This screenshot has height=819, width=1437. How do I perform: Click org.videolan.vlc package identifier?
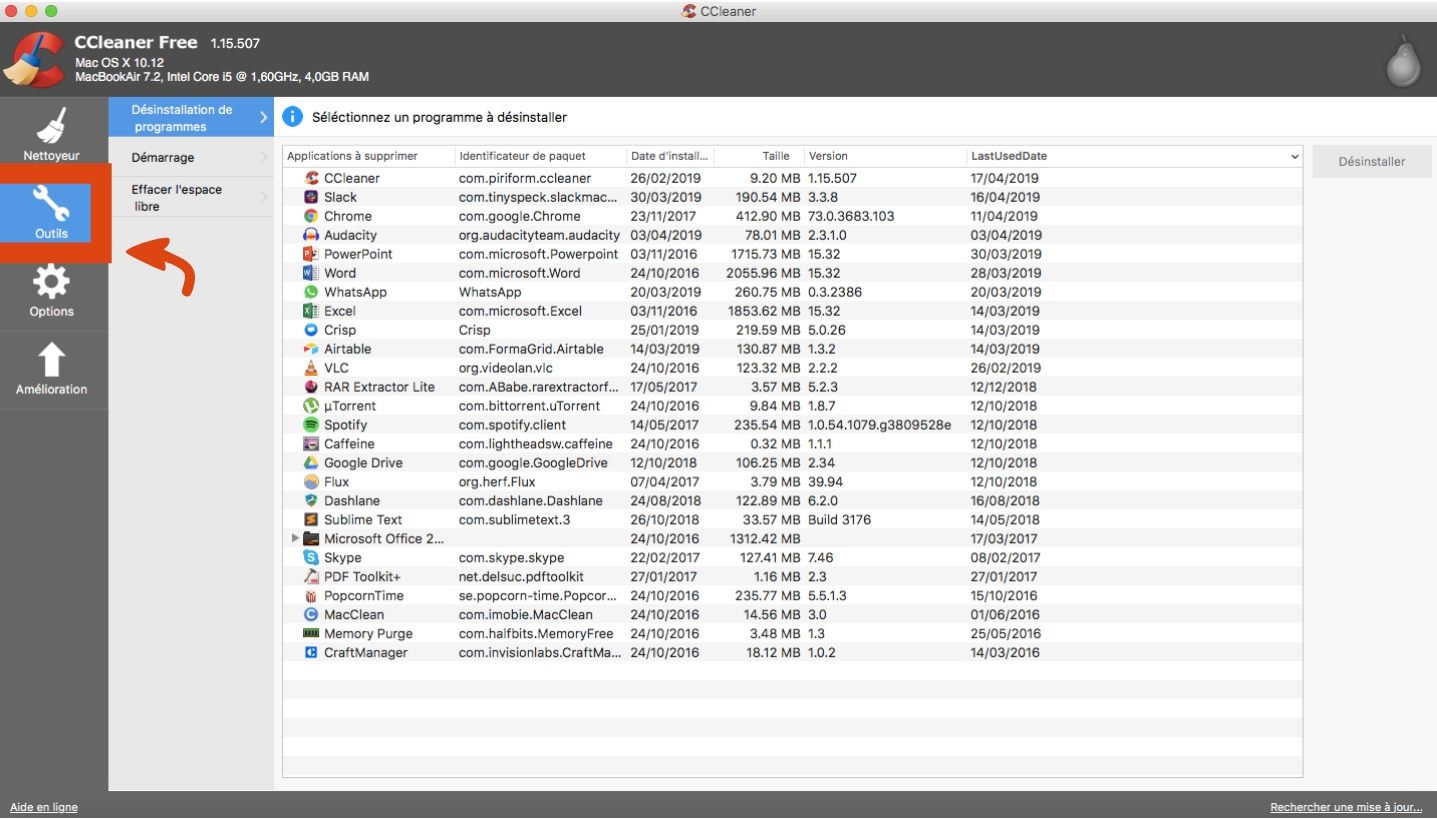(504, 368)
